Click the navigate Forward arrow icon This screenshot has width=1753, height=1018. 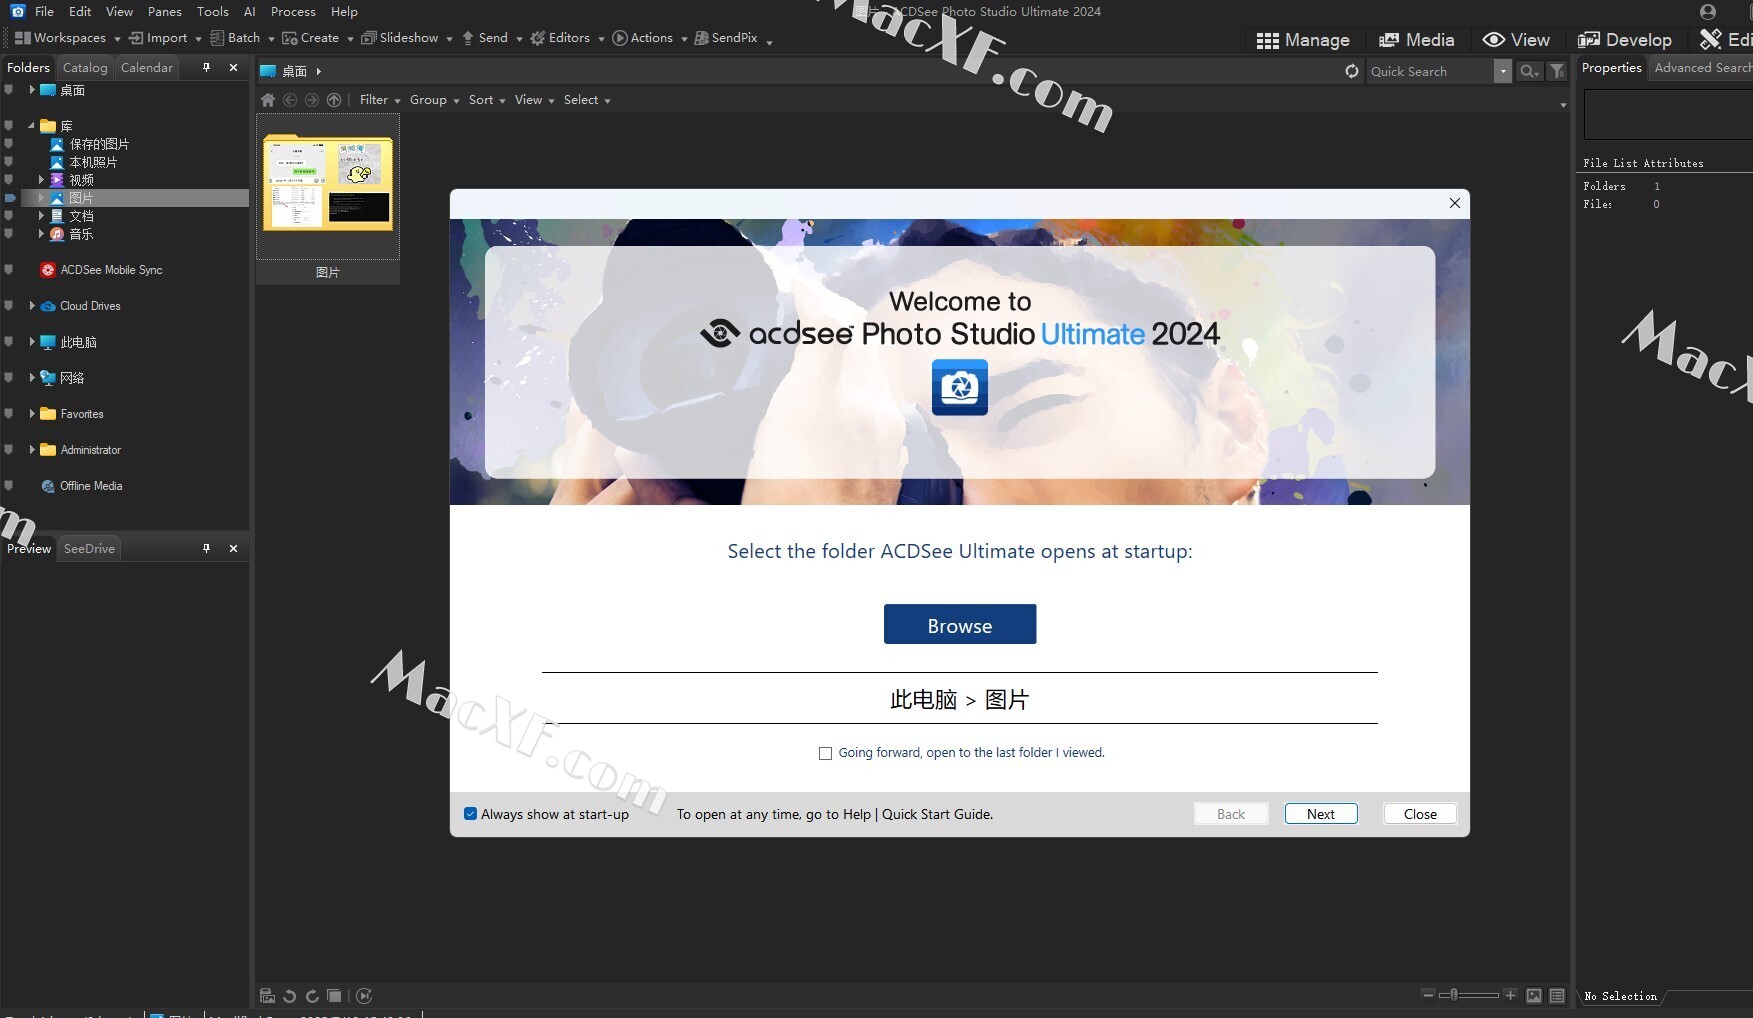point(312,100)
